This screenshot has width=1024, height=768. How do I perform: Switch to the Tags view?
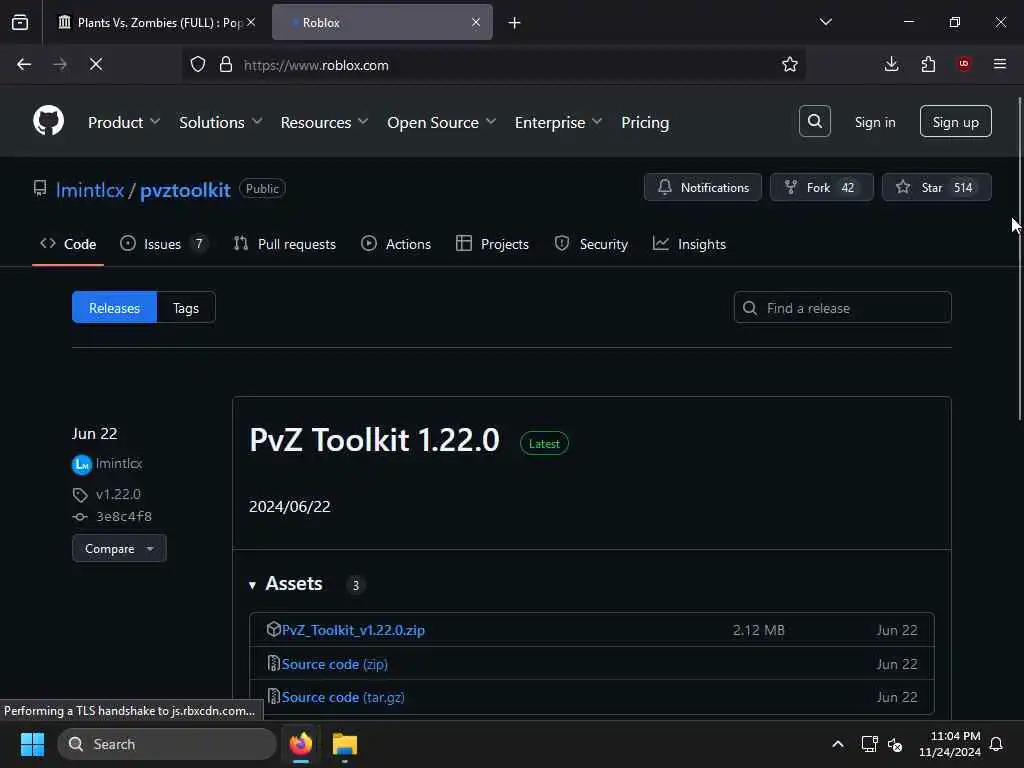click(185, 308)
